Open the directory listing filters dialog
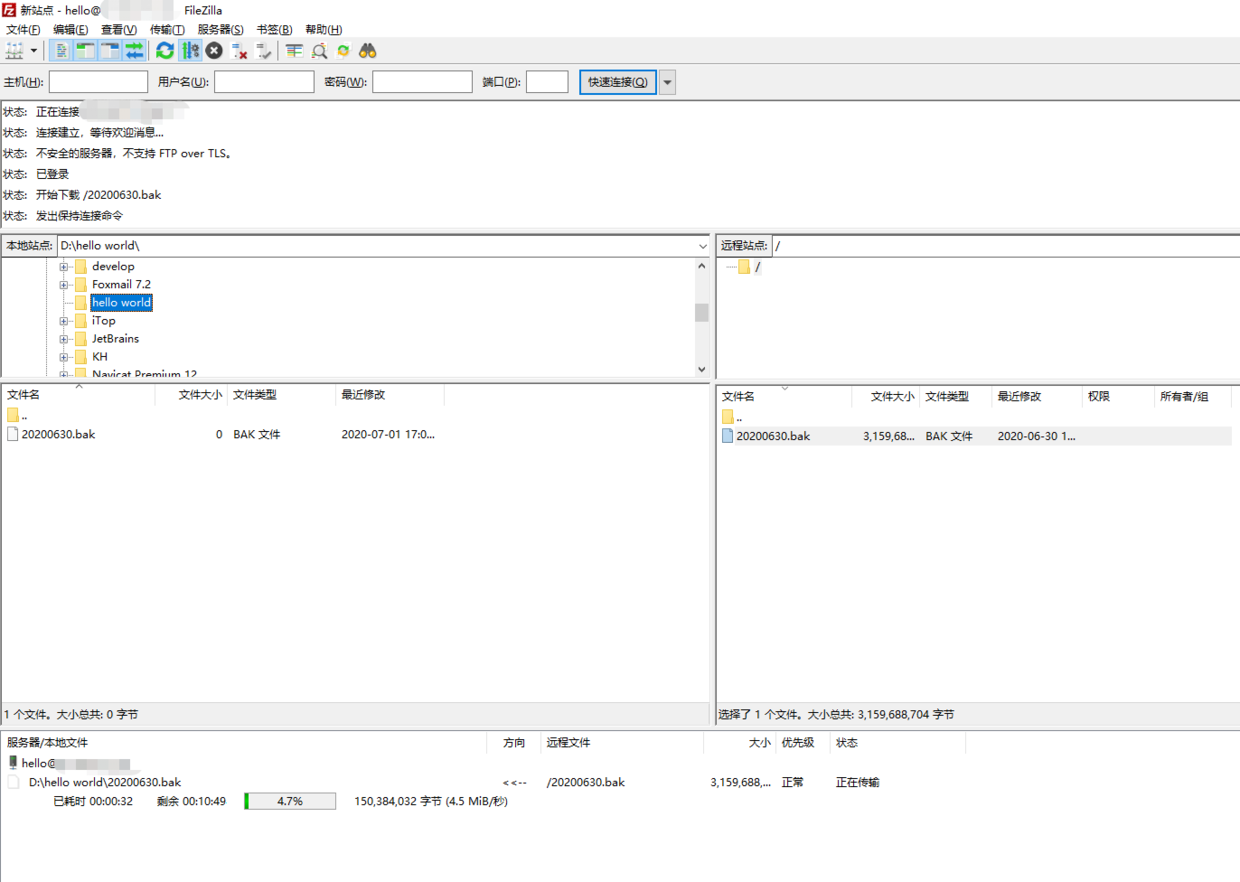The image size is (1240, 882). click(294, 51)
